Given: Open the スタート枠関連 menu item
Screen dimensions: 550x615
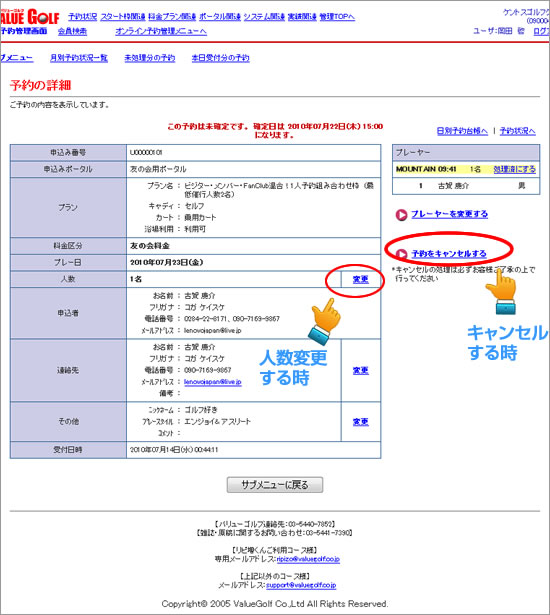Looking at the screenshot, I should pyautogui.click(x=123, y=16).
